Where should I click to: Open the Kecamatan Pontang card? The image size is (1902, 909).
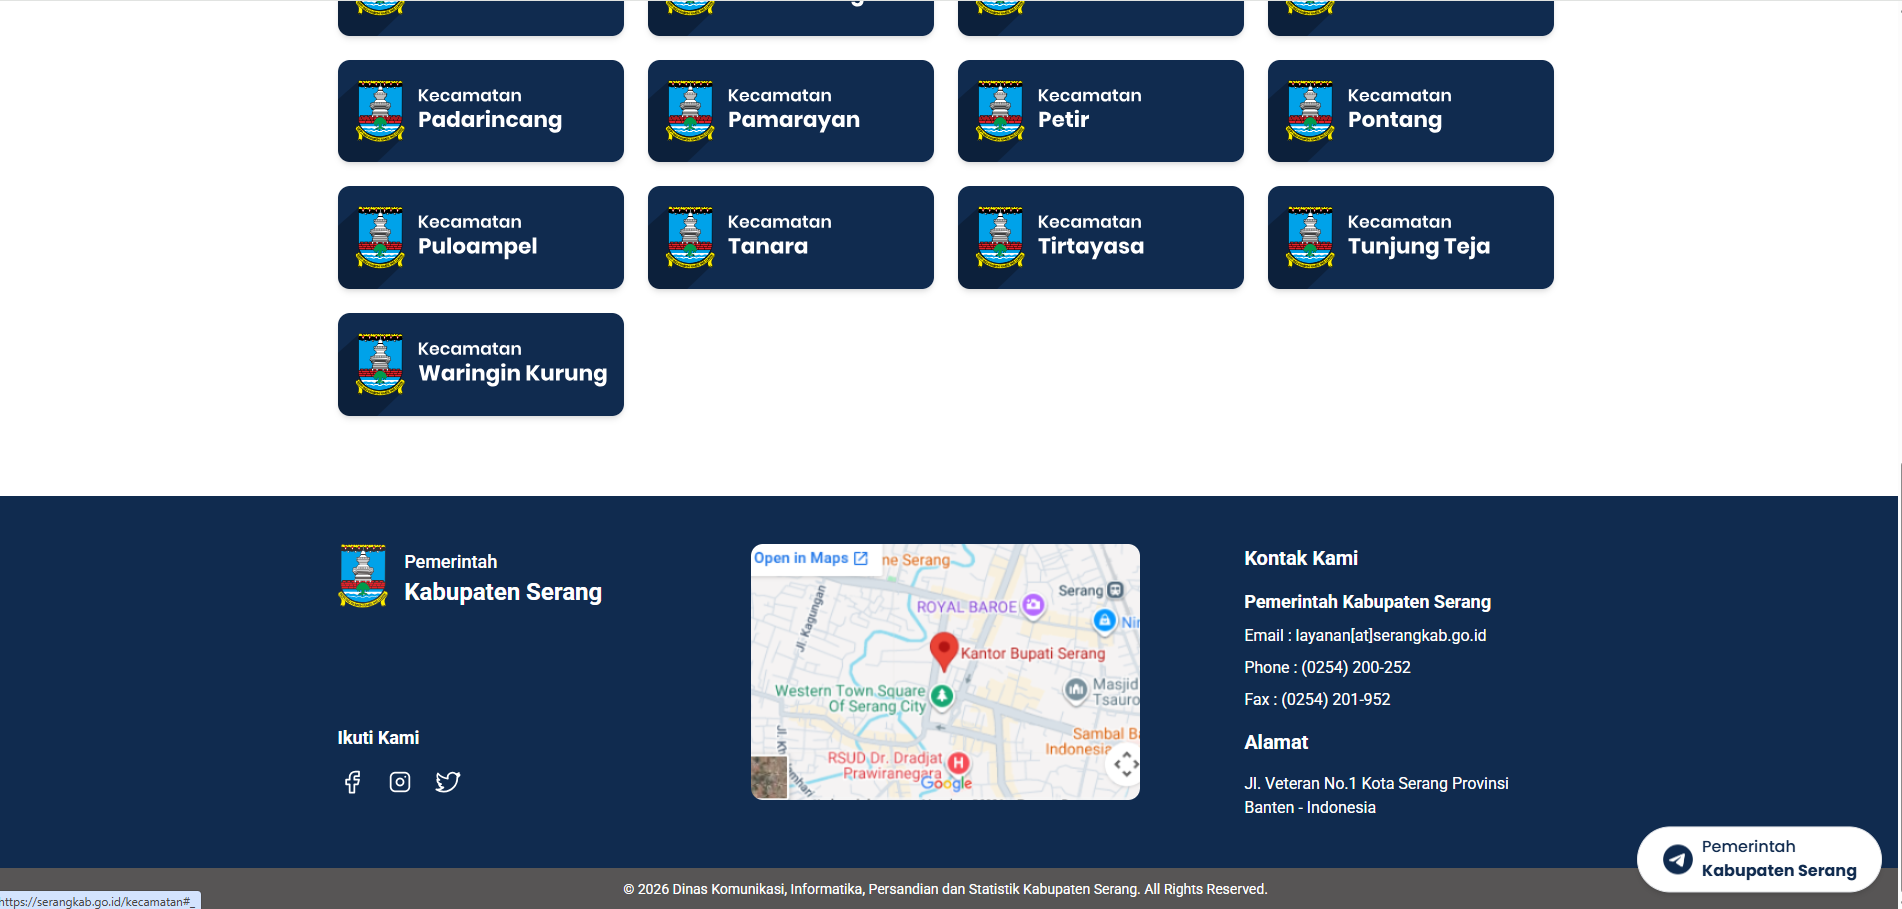point(1411,111)
